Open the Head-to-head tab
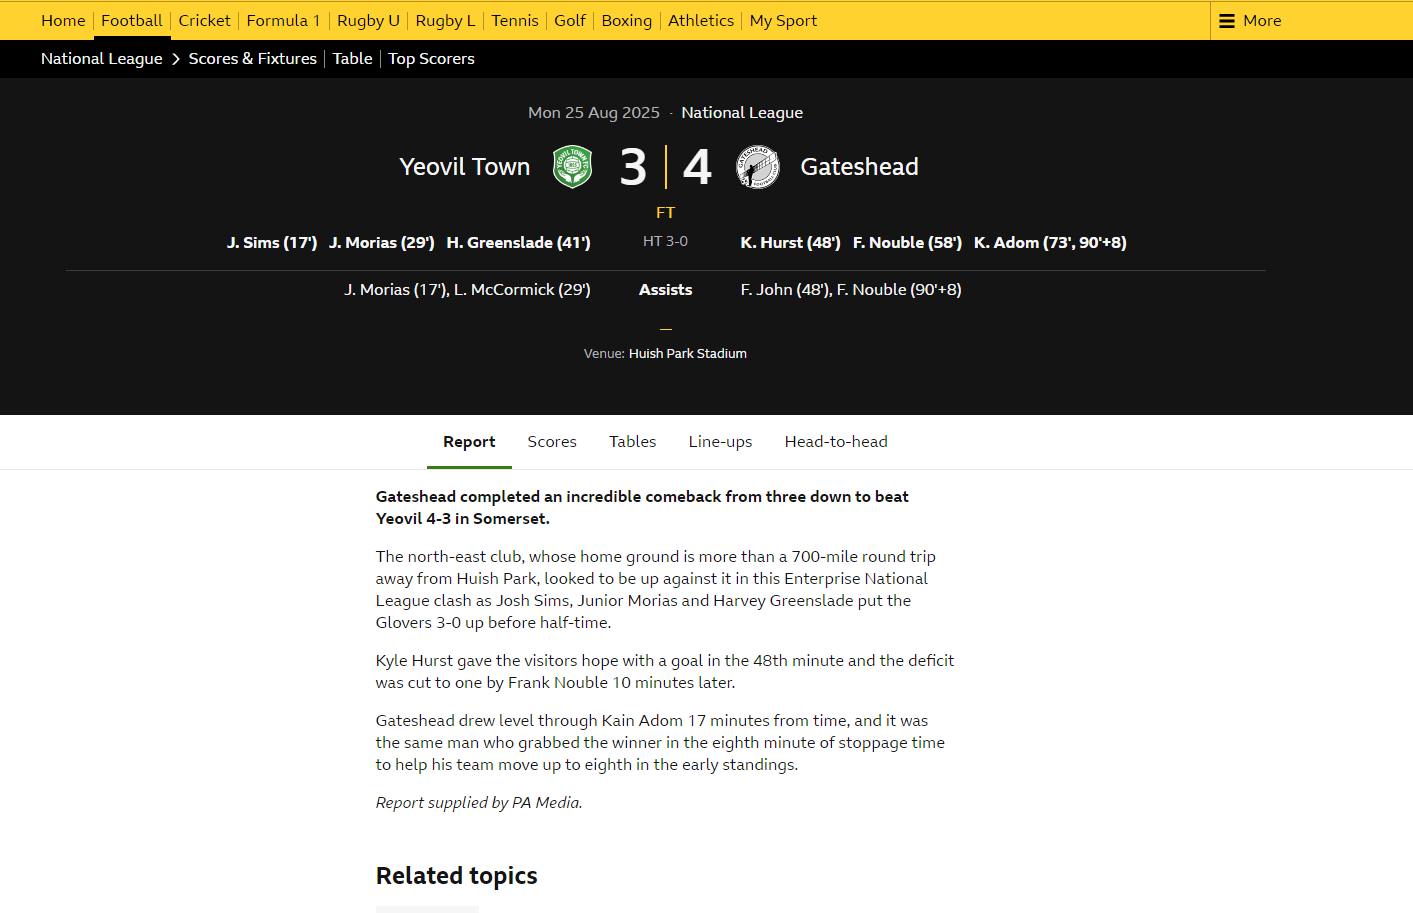This screenshot has height=913, width=1413. (x=836, y=442)
